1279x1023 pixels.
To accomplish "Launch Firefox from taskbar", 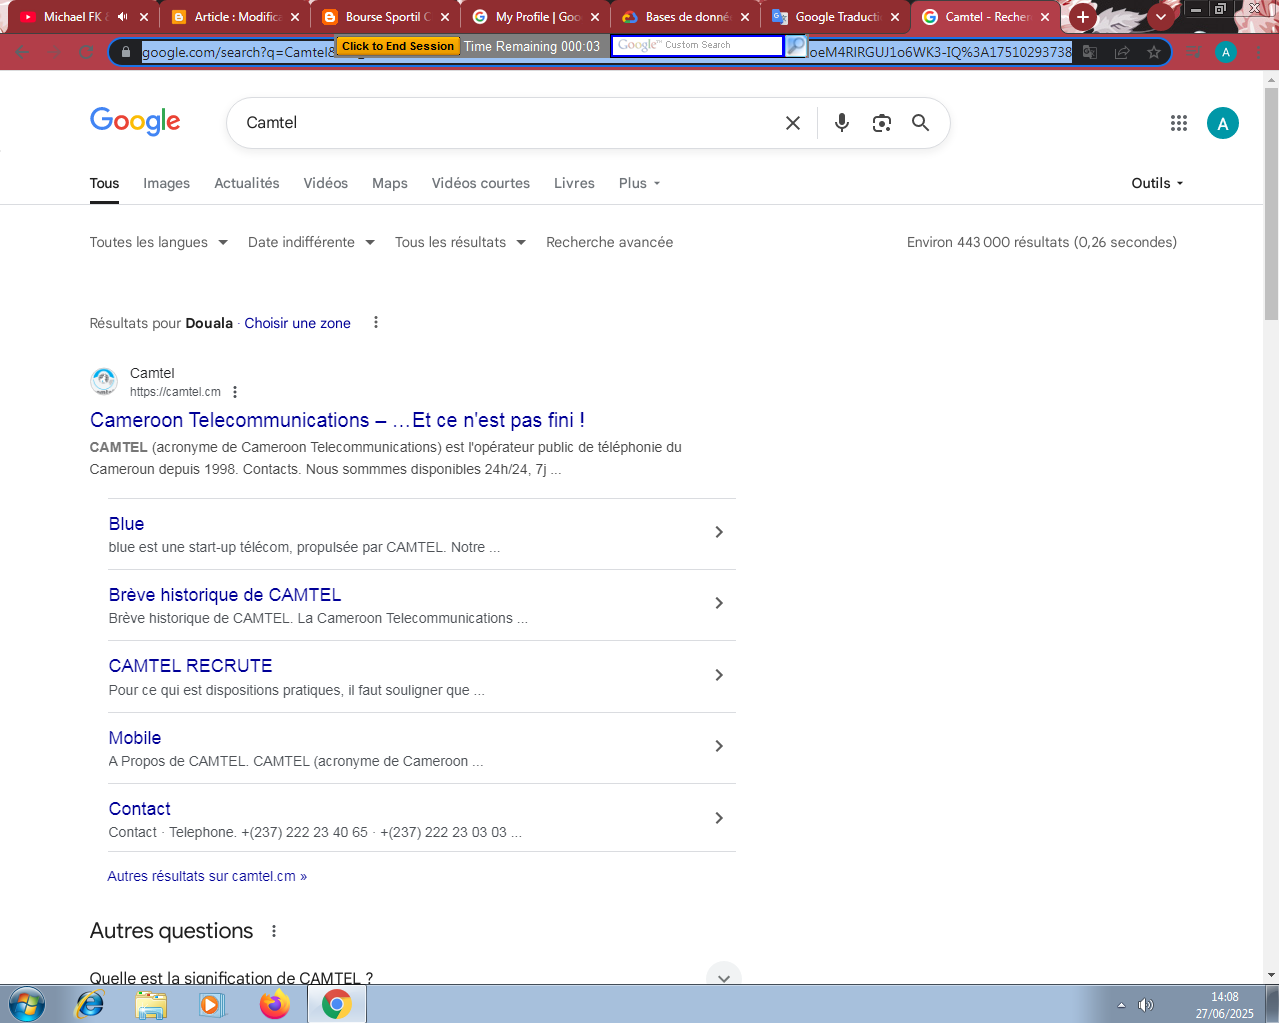I will (x=274, y=1004).
